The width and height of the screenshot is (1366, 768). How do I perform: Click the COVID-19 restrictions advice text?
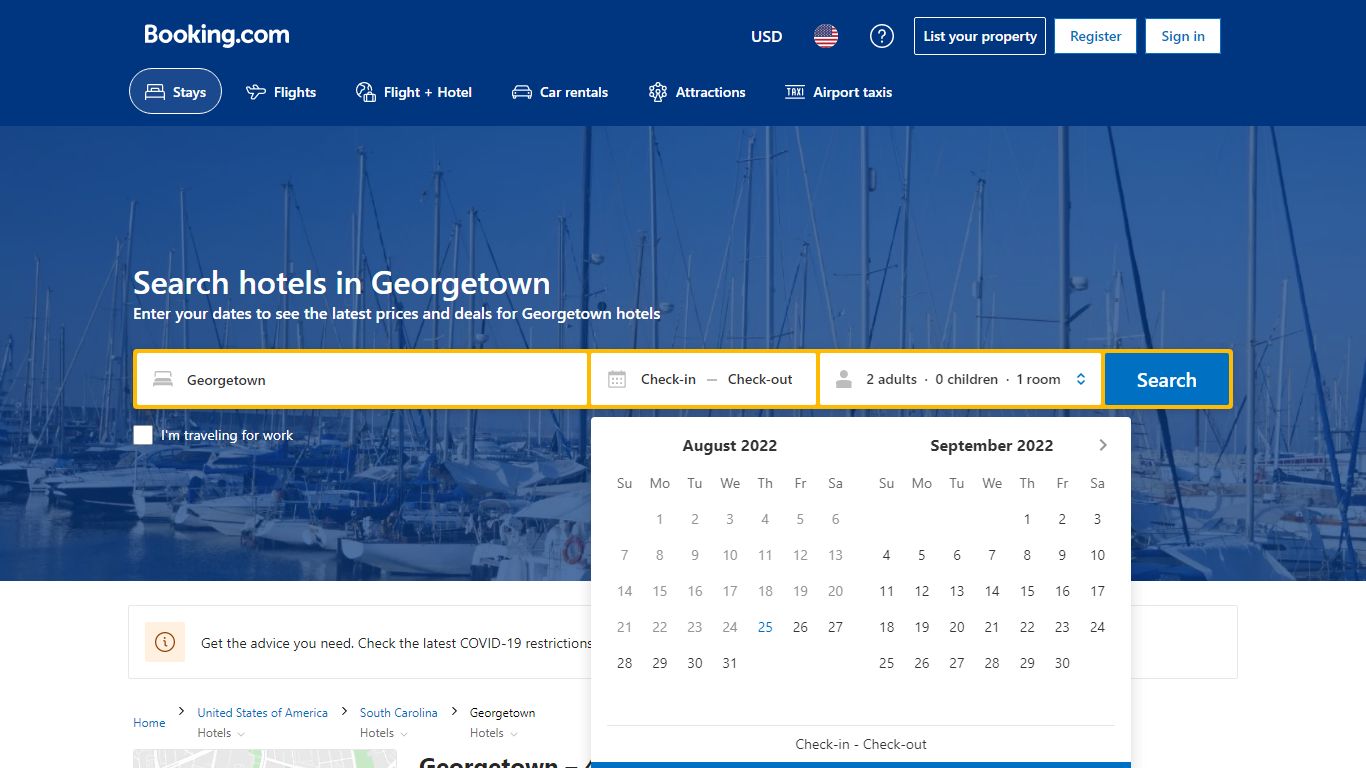(397, 643)
